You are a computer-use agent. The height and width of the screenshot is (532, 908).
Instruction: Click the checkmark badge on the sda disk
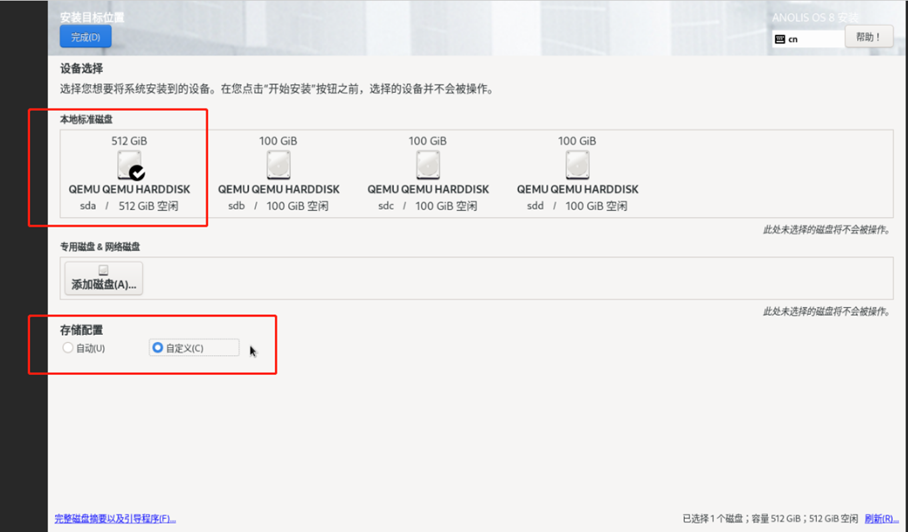coord(137,173)
